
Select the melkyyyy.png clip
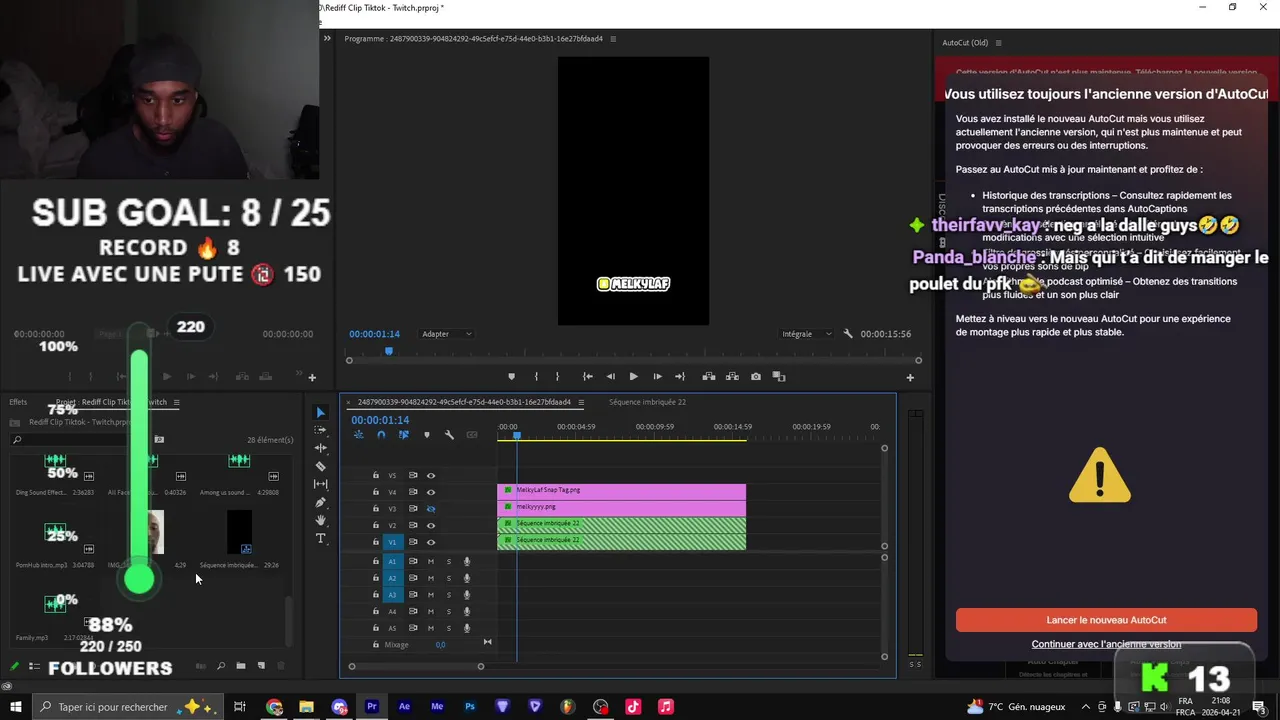[621, 507]
